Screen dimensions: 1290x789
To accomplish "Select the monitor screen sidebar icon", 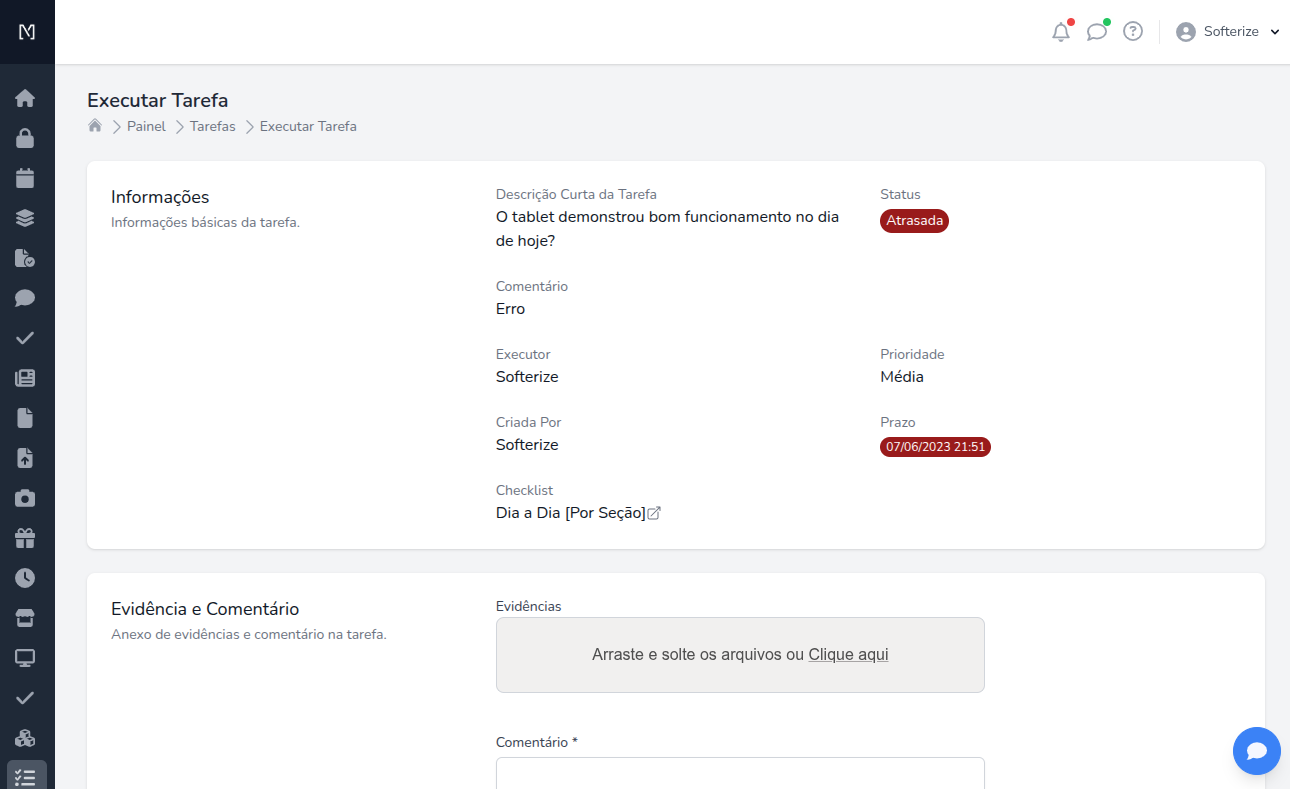I will coord(25,658).
